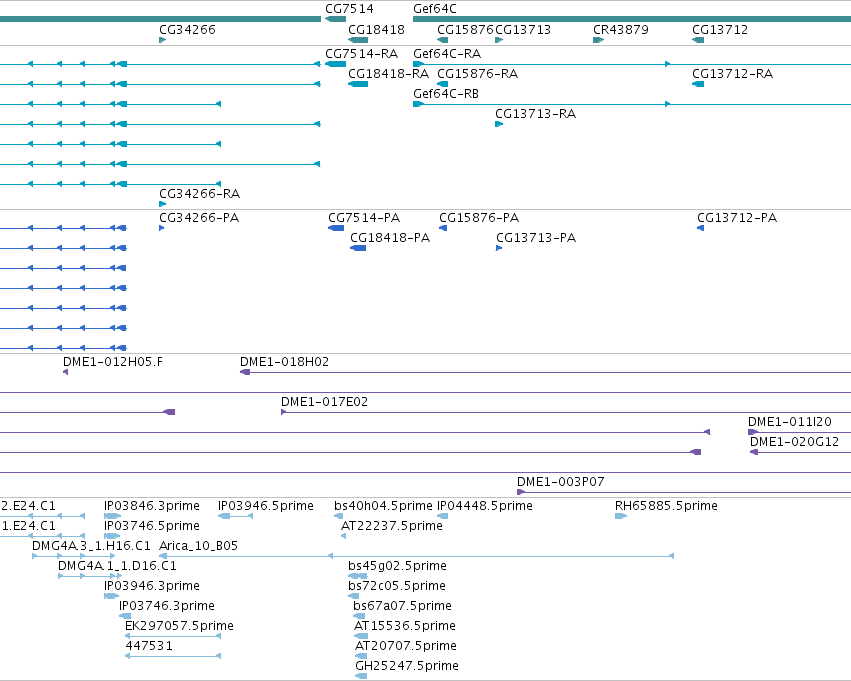Click the CG18418-PA protein glyph

coord(358,248)
